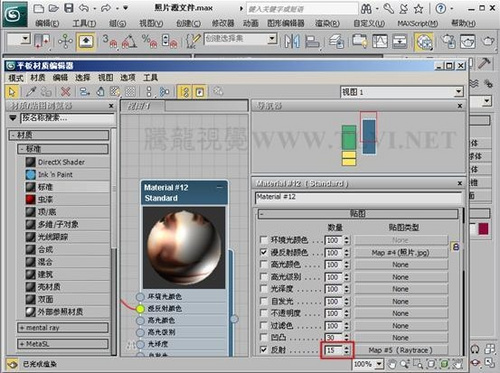Image resolution: width=500 pixels, height=373 pixels.
Task: Click the highlighted material editor icon
Action: [424, 42]
